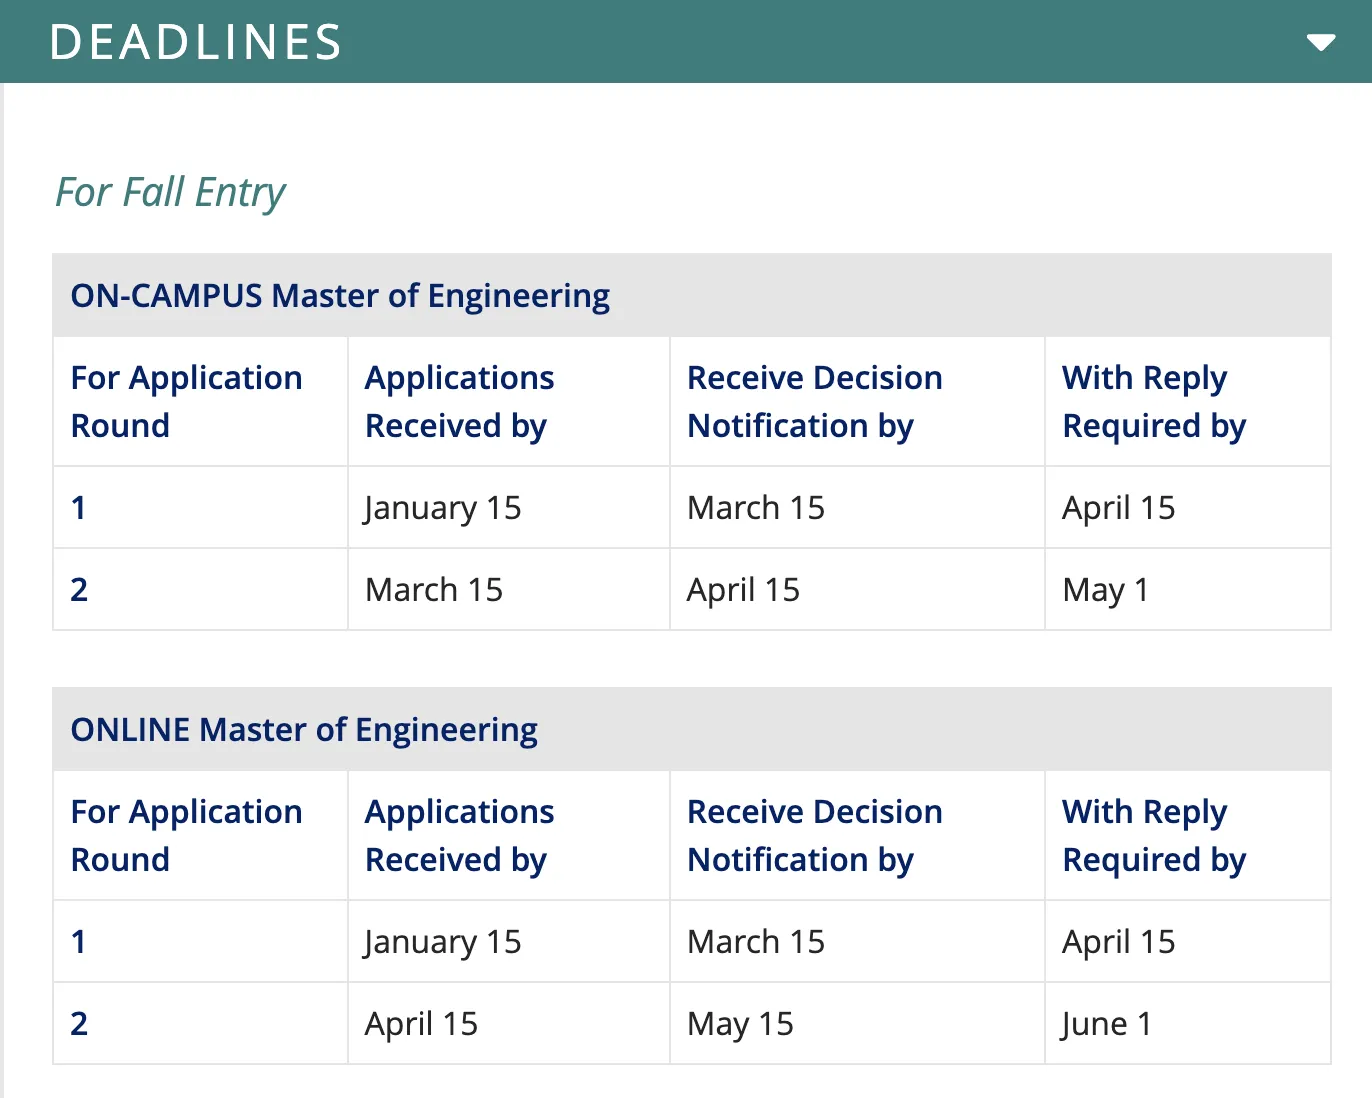The image size is (1372, 1098).
Task: Click Online round 1 "March 15" notification cell
Action: [x=755, y=942]
